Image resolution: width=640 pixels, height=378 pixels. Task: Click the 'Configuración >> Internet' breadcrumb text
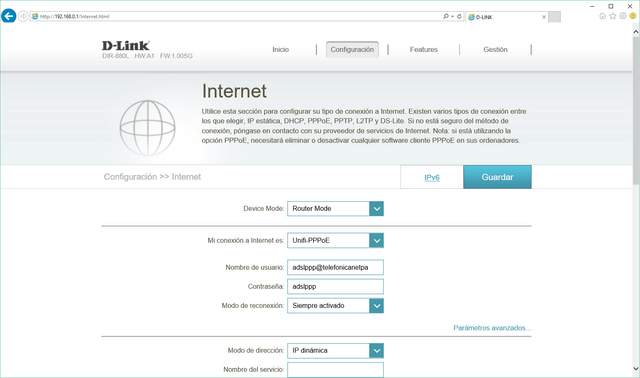(152, 177)
